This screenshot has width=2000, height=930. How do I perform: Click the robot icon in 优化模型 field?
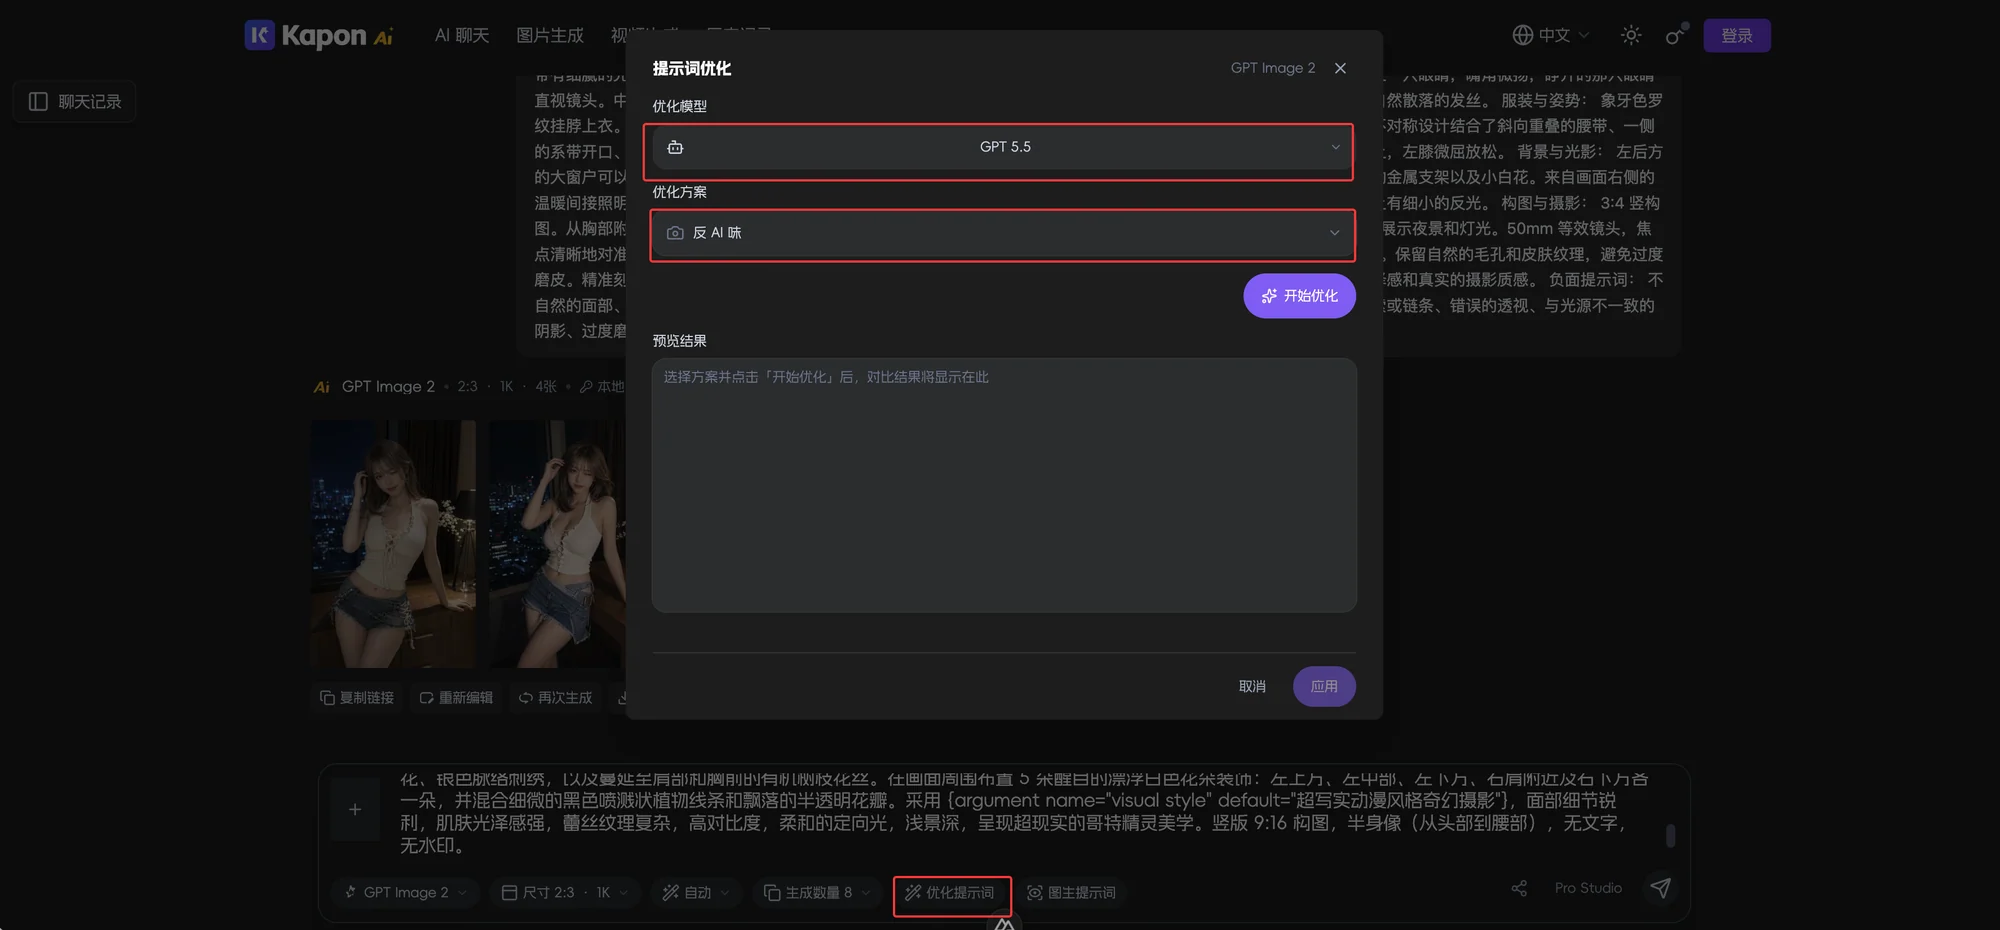(x=675, y=147)
